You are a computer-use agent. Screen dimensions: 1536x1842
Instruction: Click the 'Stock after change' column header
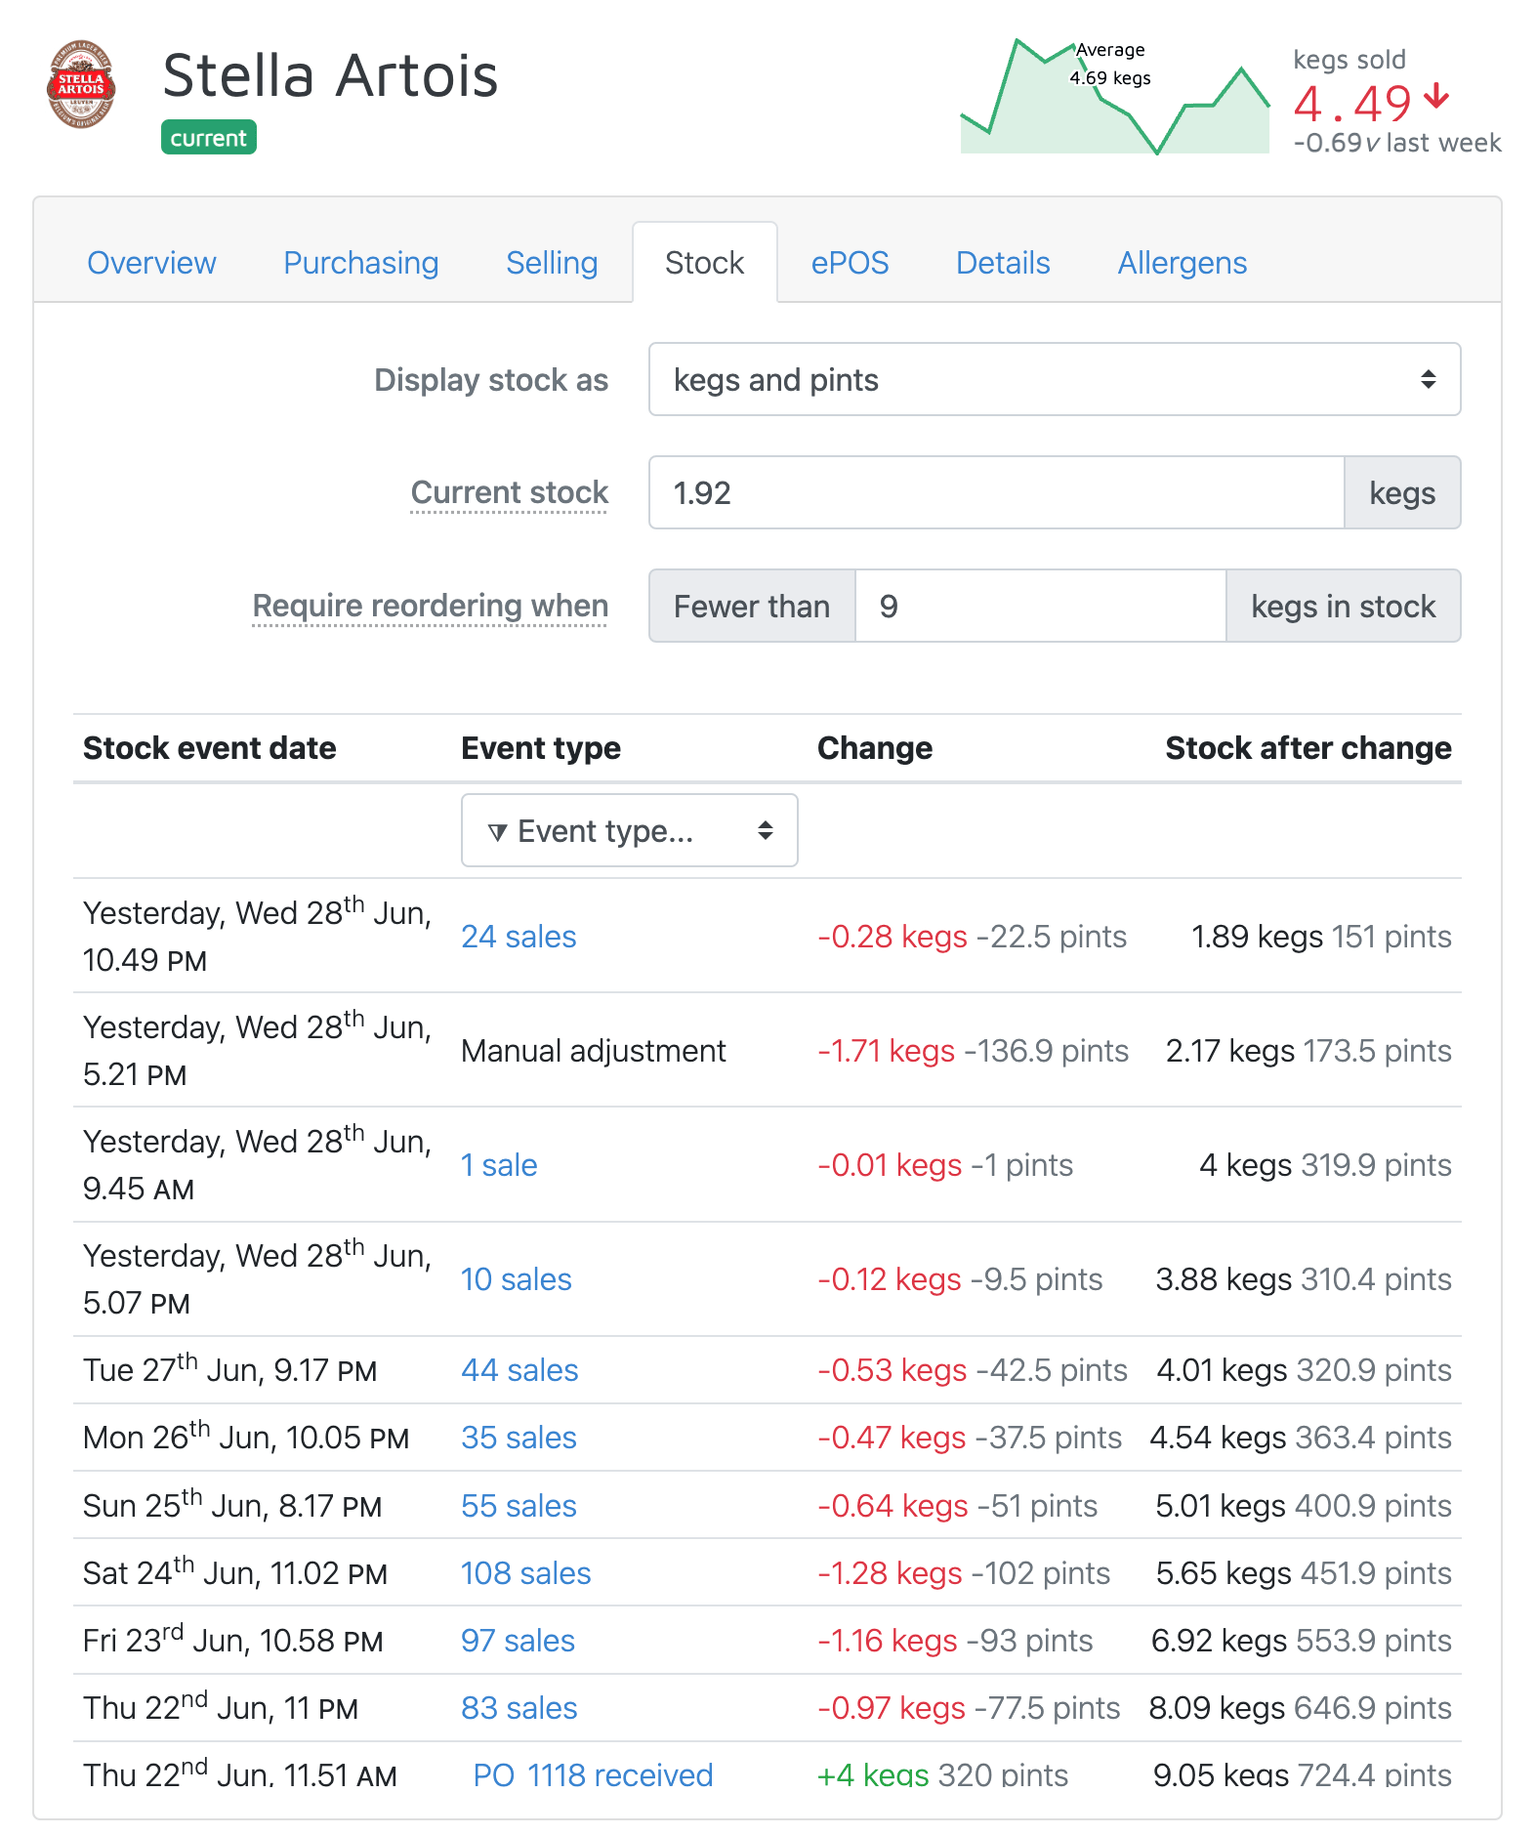[x=1308, y=748]
